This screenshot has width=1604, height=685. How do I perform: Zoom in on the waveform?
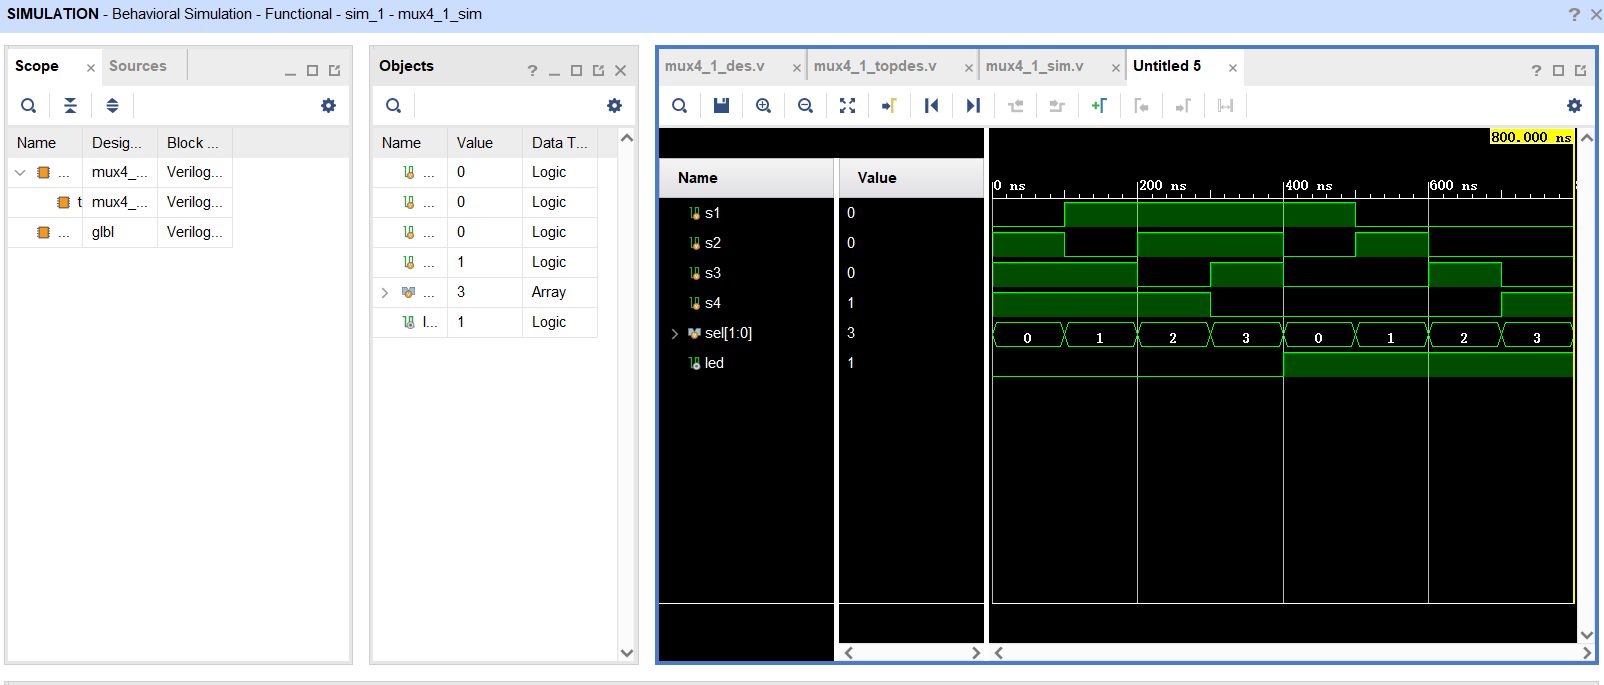click(763, 105)
